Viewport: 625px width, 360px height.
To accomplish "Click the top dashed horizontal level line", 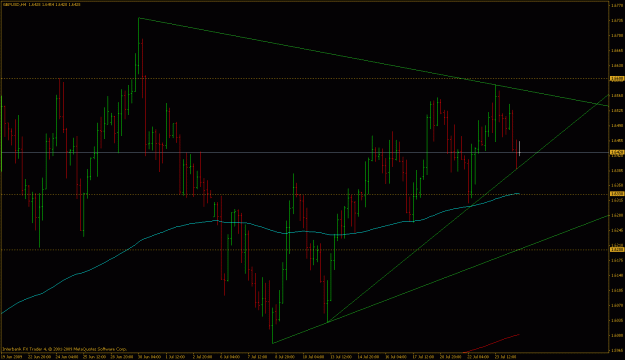I will (305, 79).
